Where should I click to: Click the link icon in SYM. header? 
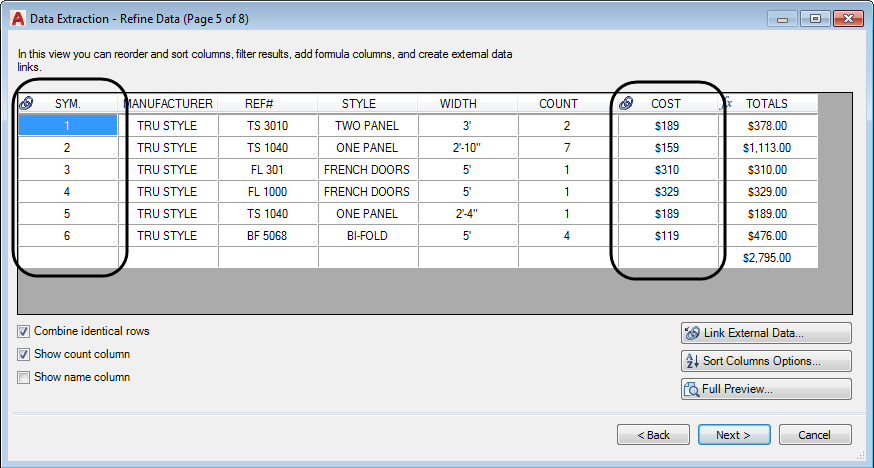click(x=26, y=103)
